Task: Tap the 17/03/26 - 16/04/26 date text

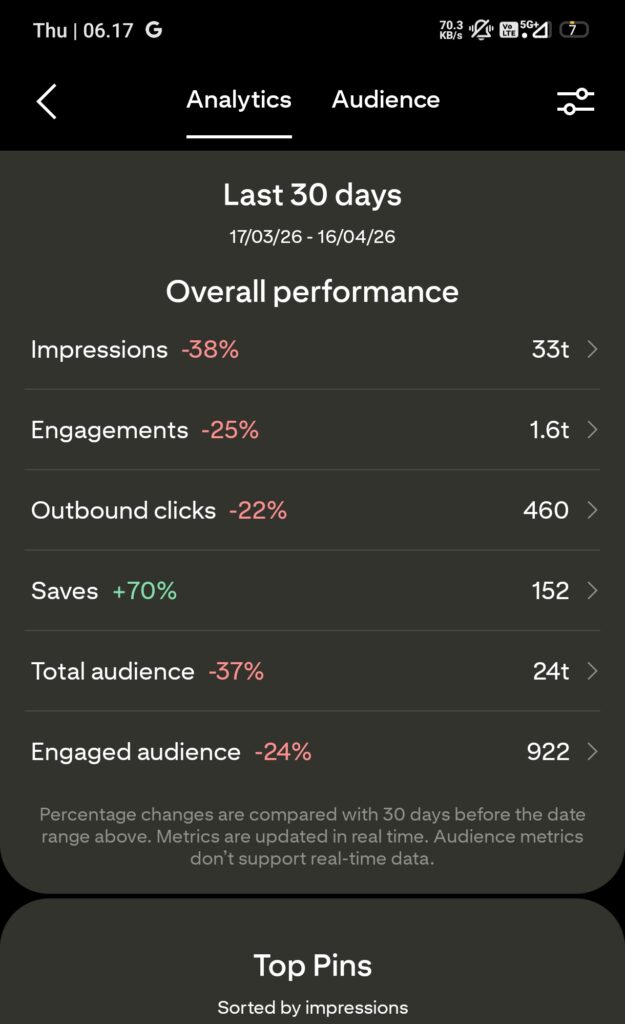Action: (312, 237)
